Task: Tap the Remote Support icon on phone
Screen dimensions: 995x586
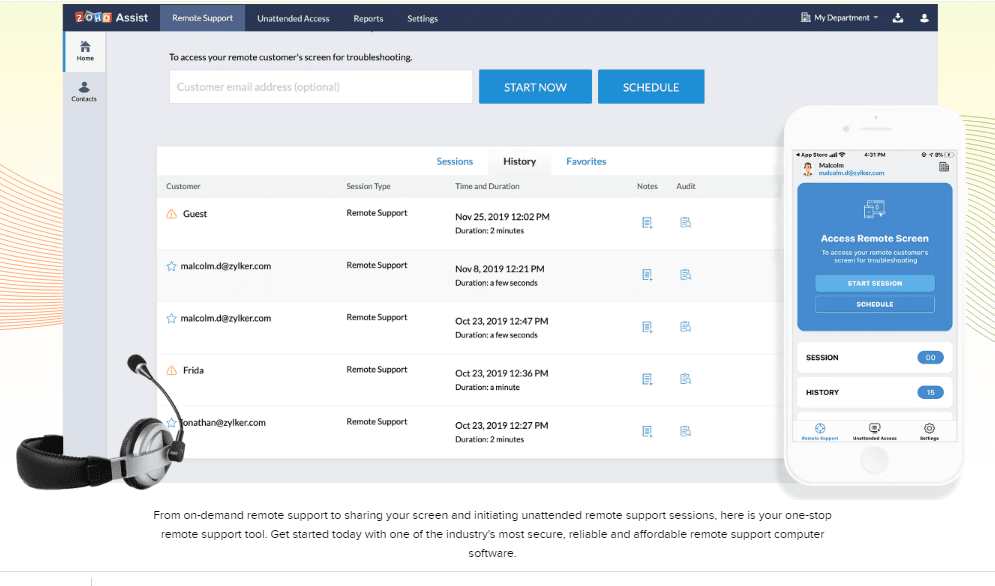Action: pos(820,430)
